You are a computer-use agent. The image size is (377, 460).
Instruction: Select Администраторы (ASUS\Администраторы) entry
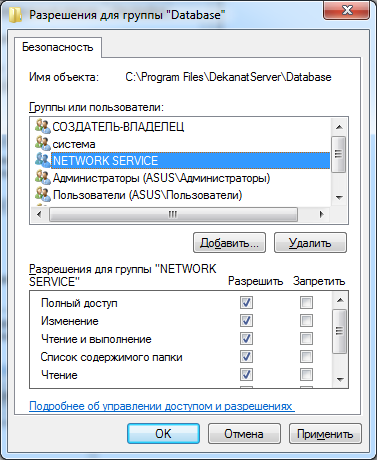click(x=161, y=178)
